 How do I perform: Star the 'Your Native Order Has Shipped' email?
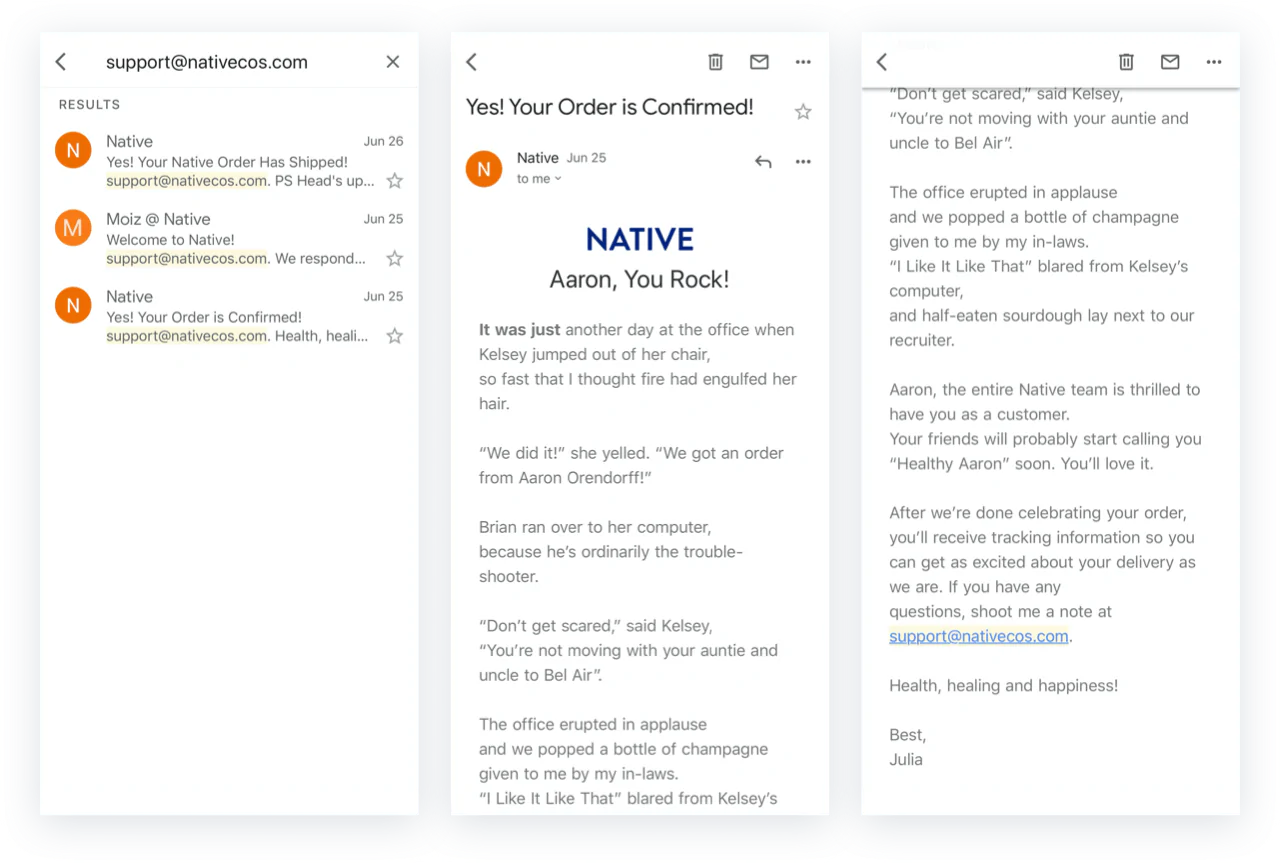pyautogui.click(x=395, y=181)
